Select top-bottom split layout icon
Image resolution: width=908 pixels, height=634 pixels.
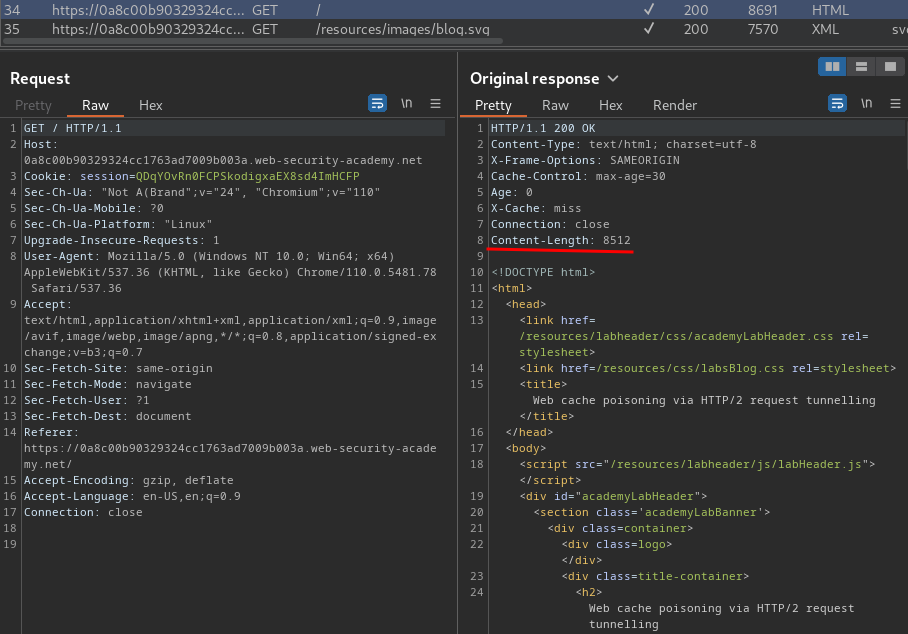tap(861, 67)
